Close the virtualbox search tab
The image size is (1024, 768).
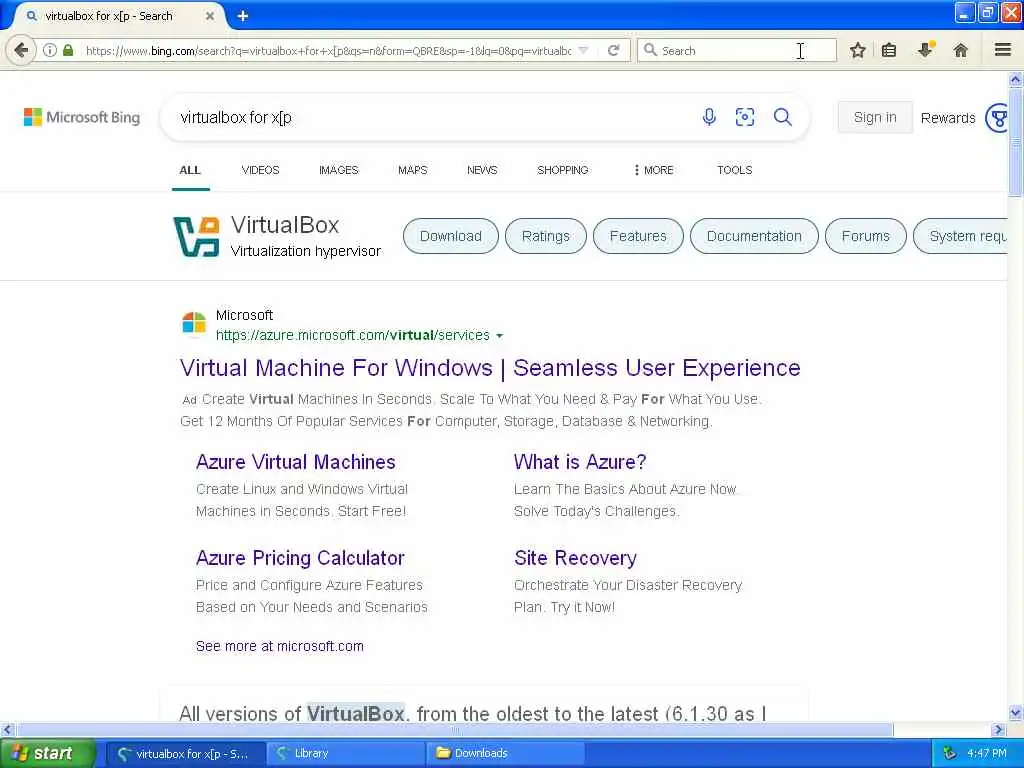(x=210, y=16)
